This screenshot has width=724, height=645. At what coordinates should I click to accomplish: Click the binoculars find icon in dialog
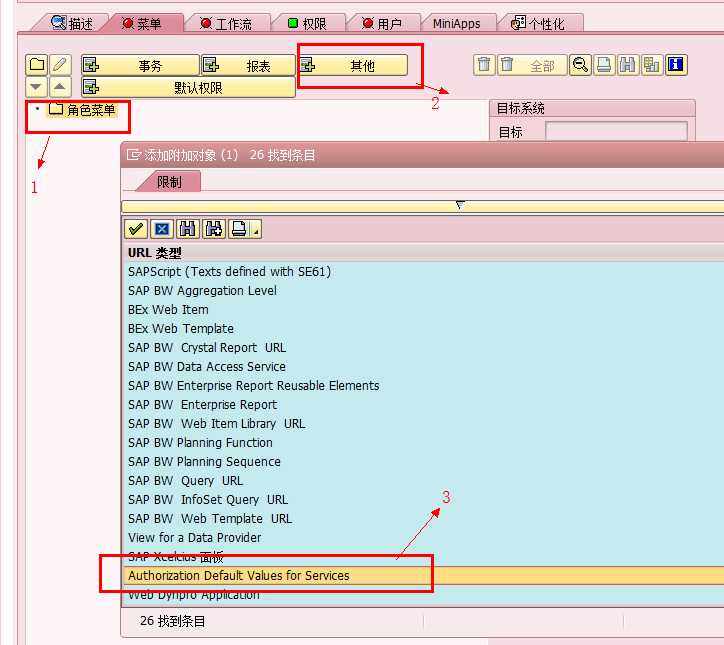188,229
